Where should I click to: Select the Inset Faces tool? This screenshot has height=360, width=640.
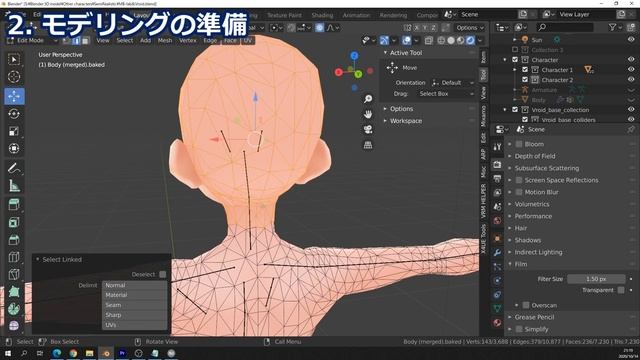coord(14,222)
